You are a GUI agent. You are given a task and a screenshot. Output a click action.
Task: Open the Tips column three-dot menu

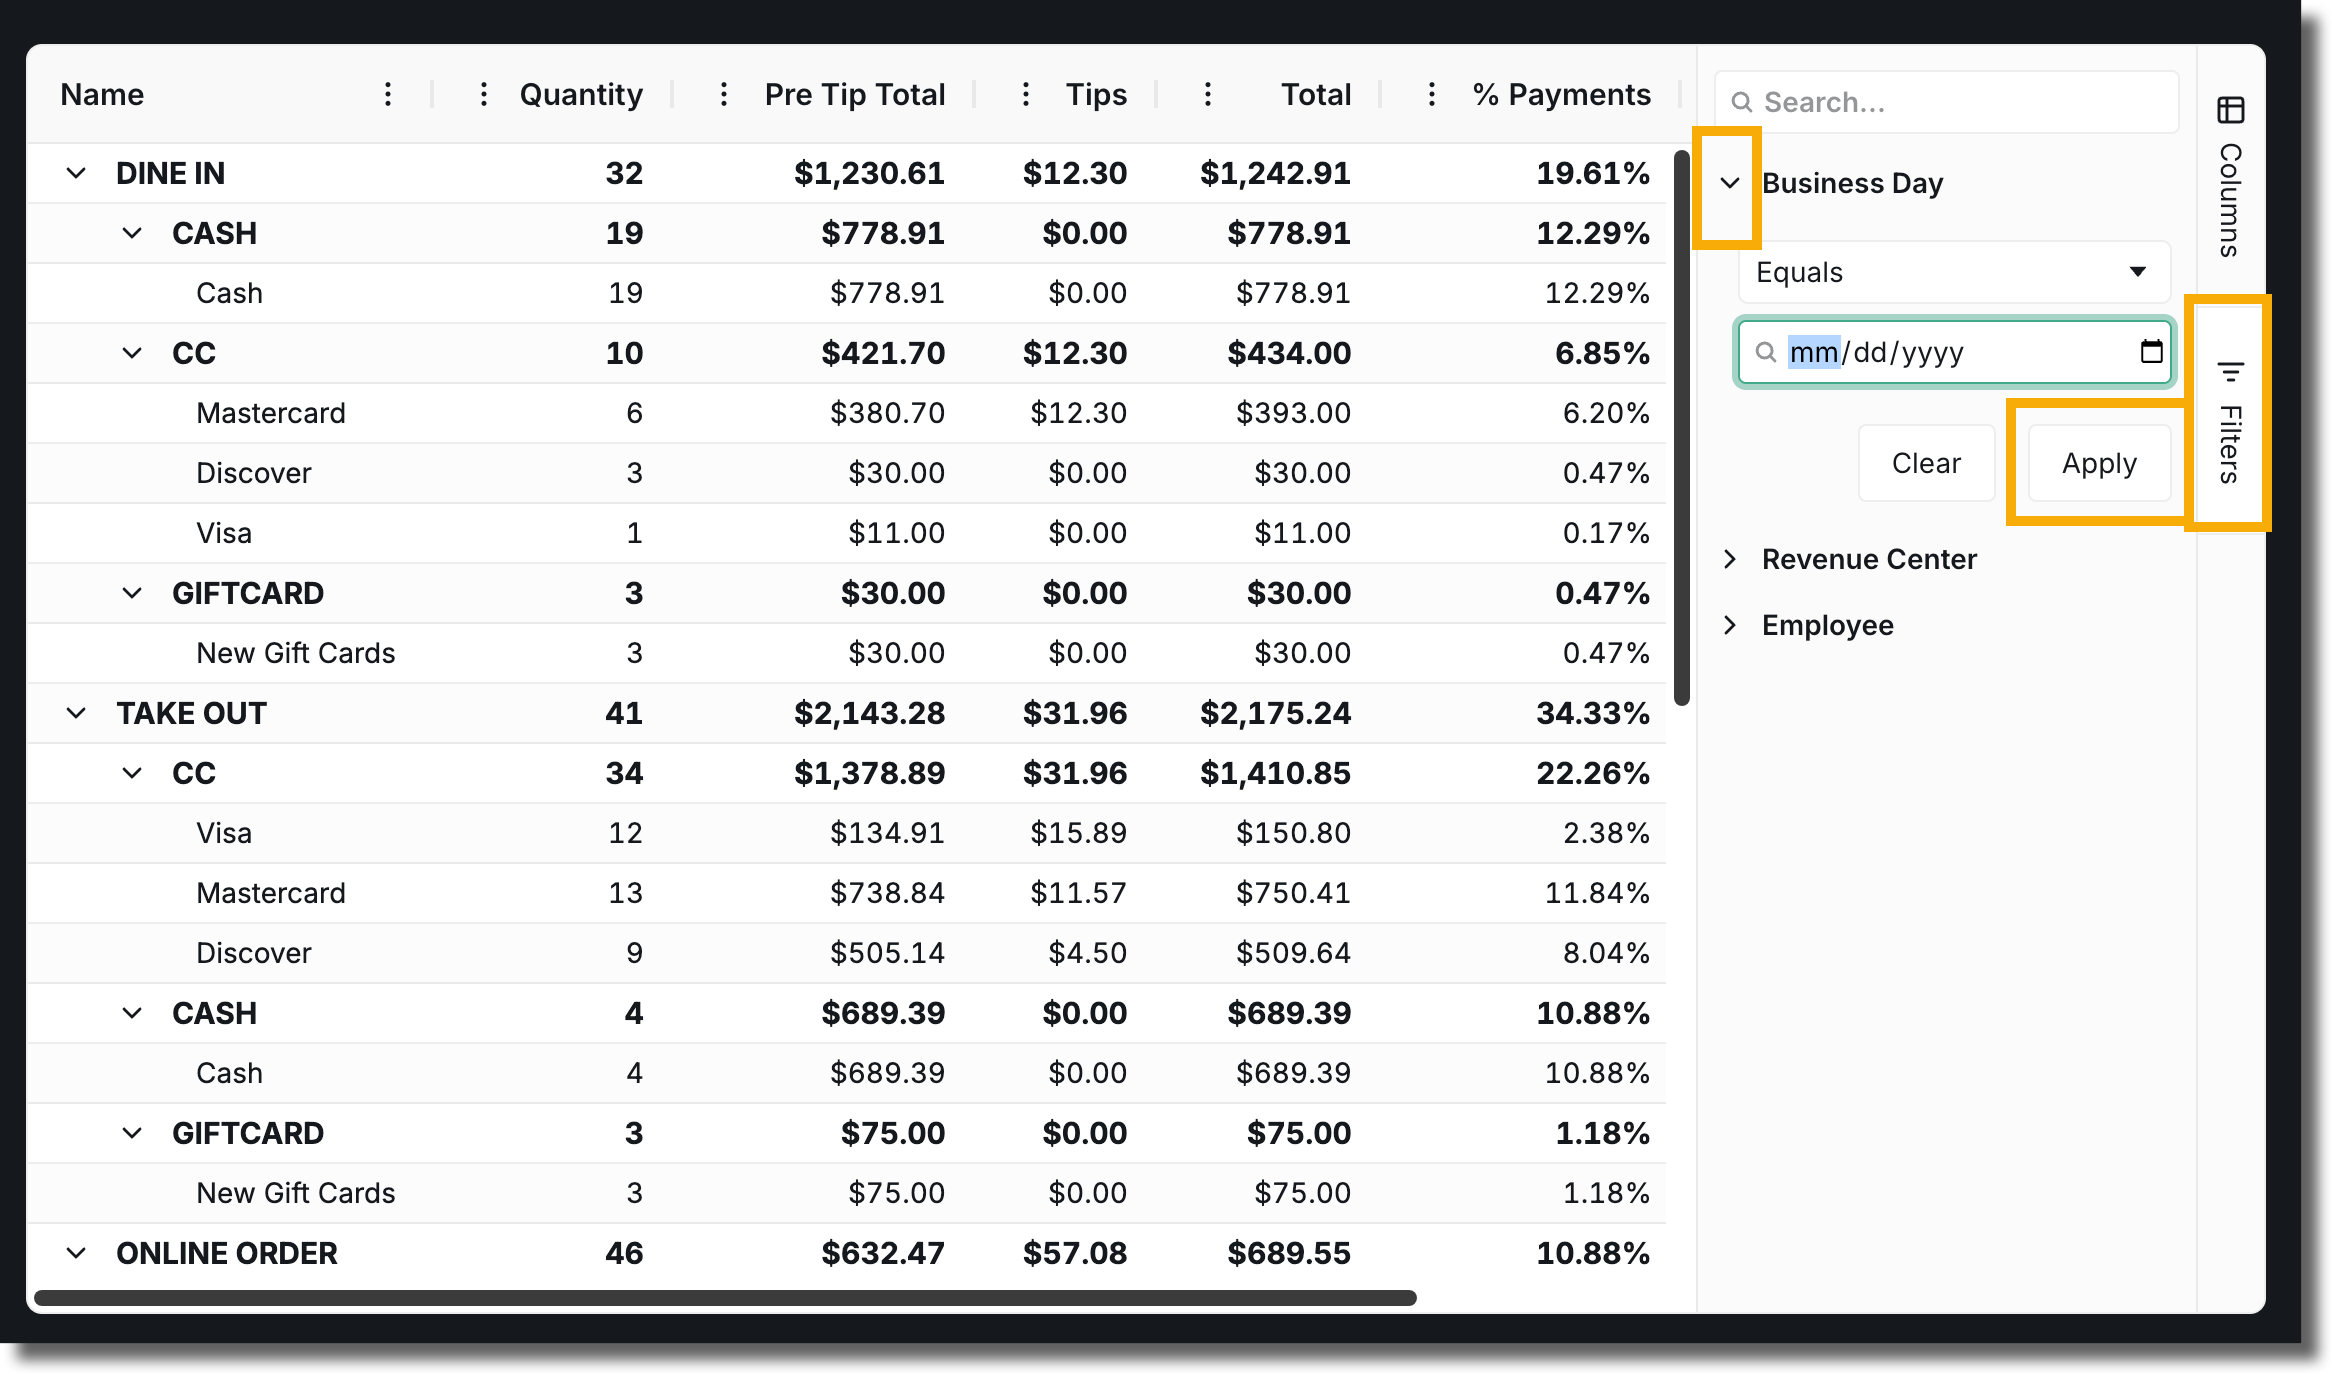coord(1026,95)
